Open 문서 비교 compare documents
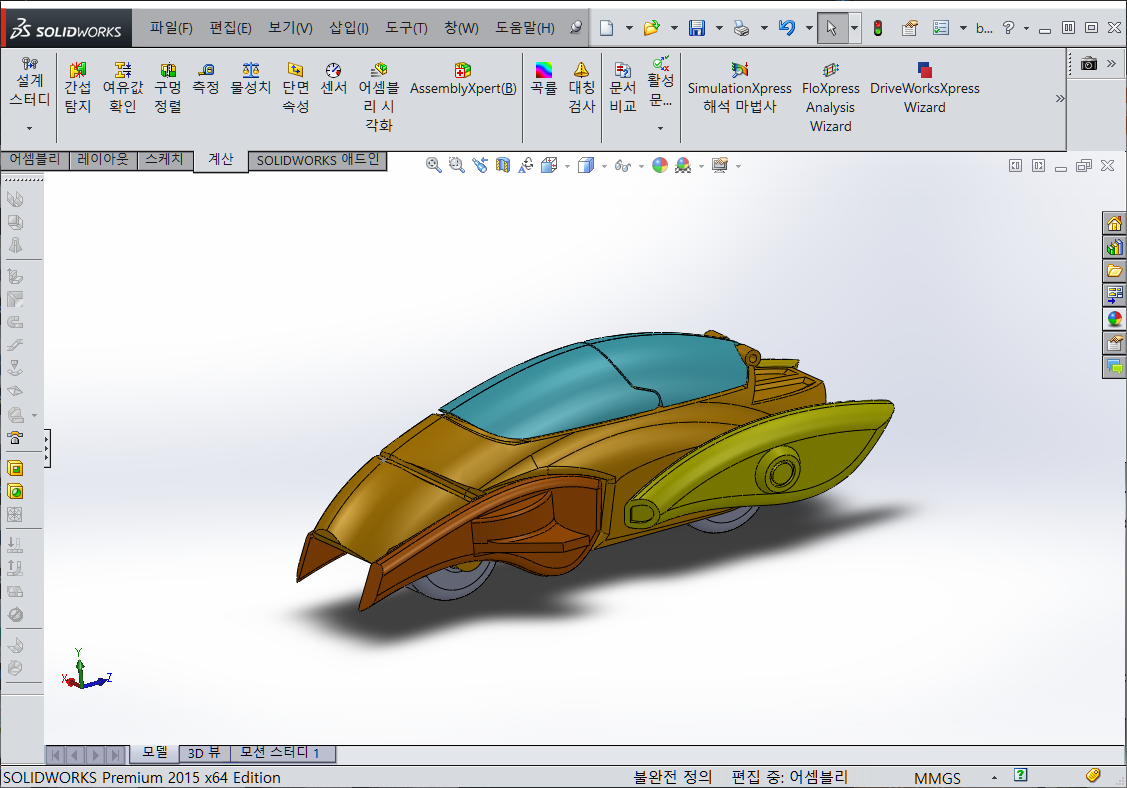This screenshot has height=788, width=1127. point(622,88)
